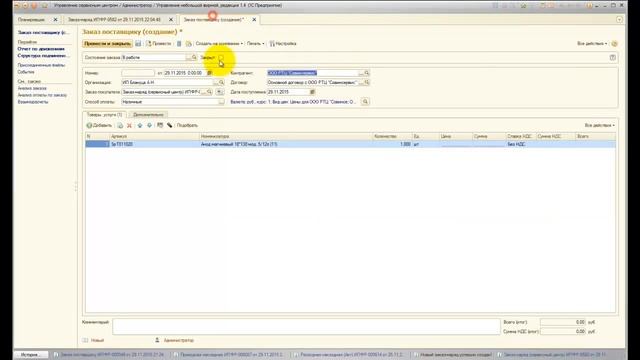Open the magnifier lookup for 'Заказ покупателя'

point(209,92)
